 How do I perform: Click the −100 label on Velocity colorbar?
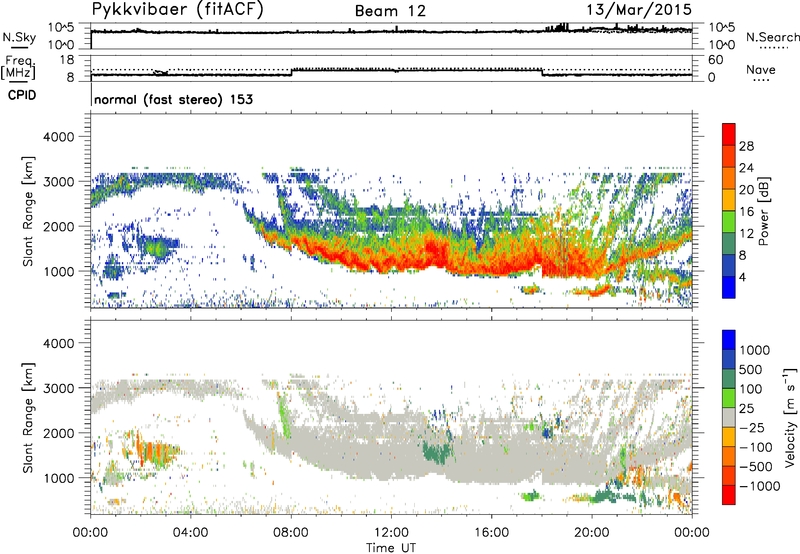756,447
